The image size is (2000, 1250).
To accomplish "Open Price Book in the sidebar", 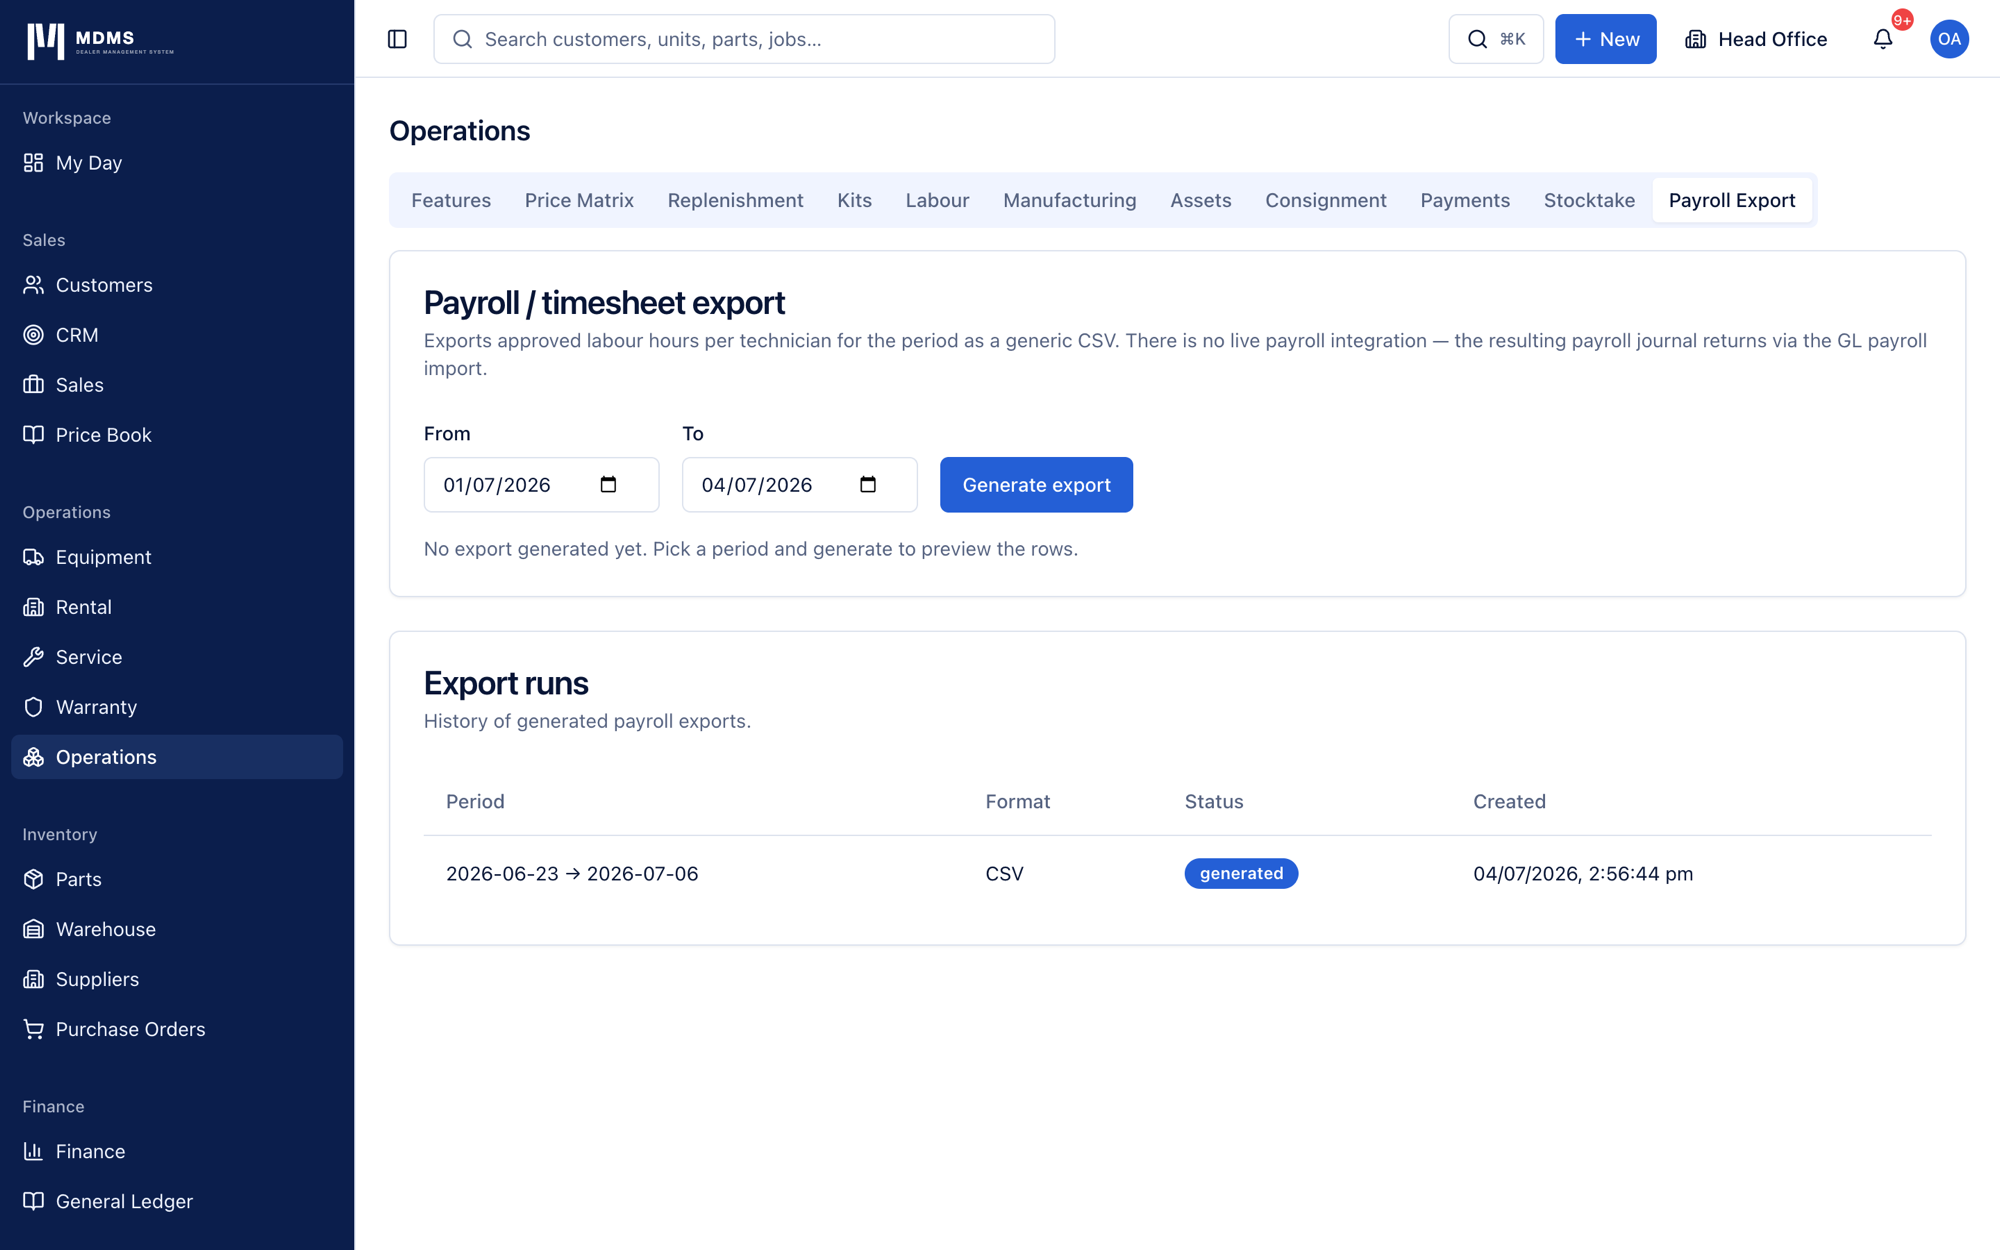I will (x=177, y=435).
